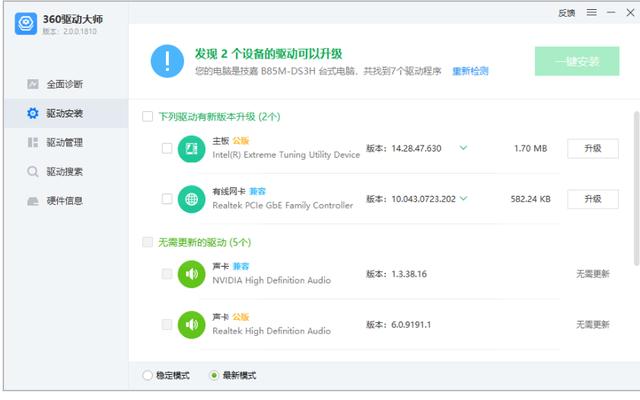Open the 驱动搜索 tab
The width and height of the screenshot is (640, 400).
[x=67, y=171]
